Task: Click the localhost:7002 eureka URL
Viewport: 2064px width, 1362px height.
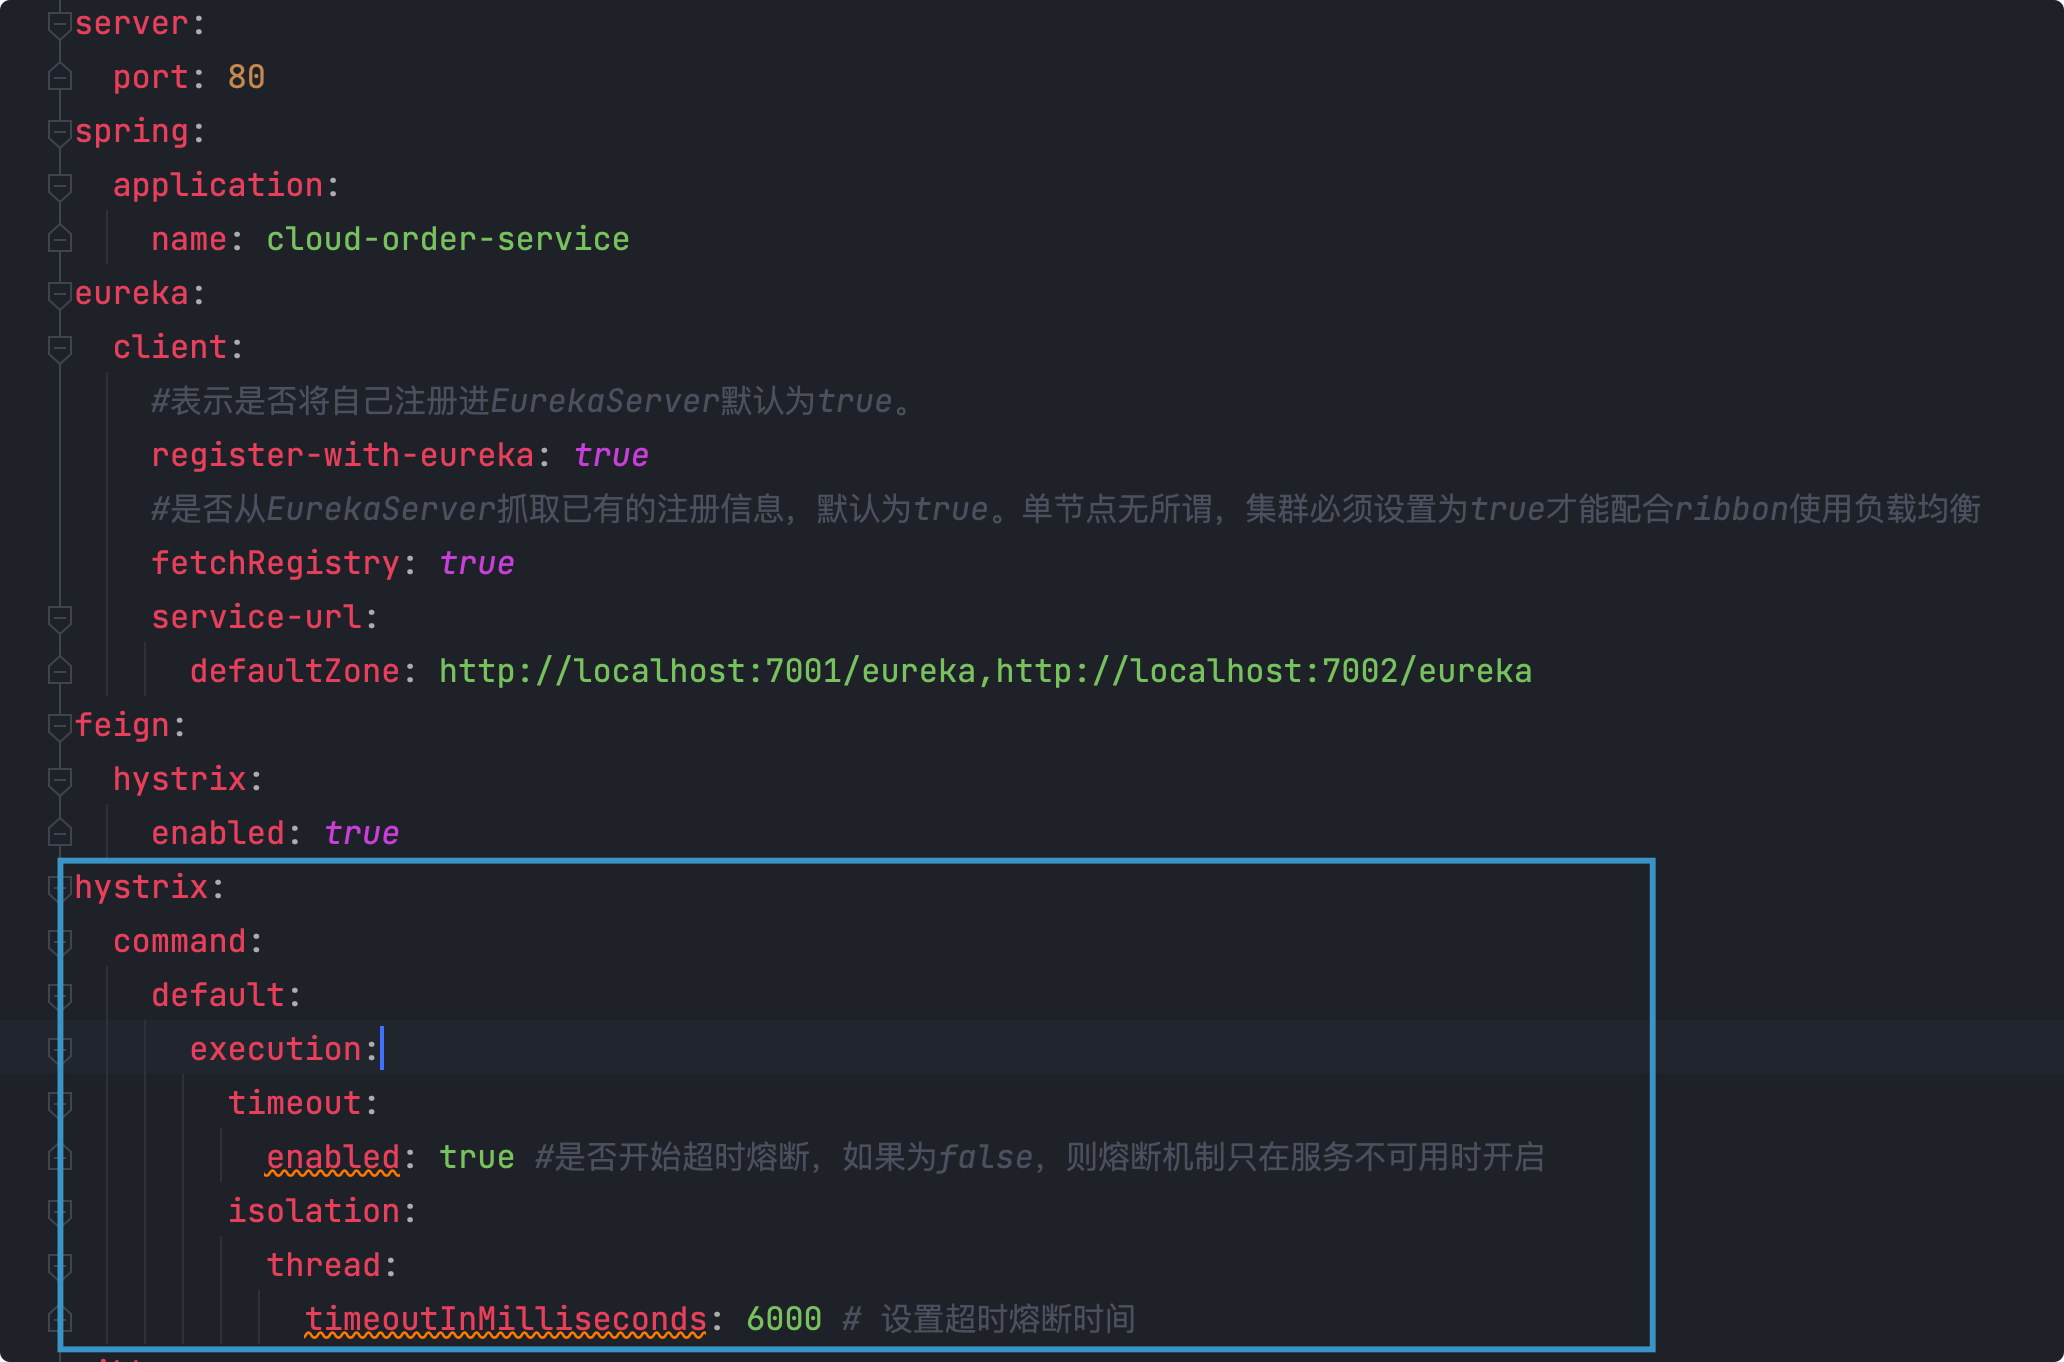Action: [1263, 671]
